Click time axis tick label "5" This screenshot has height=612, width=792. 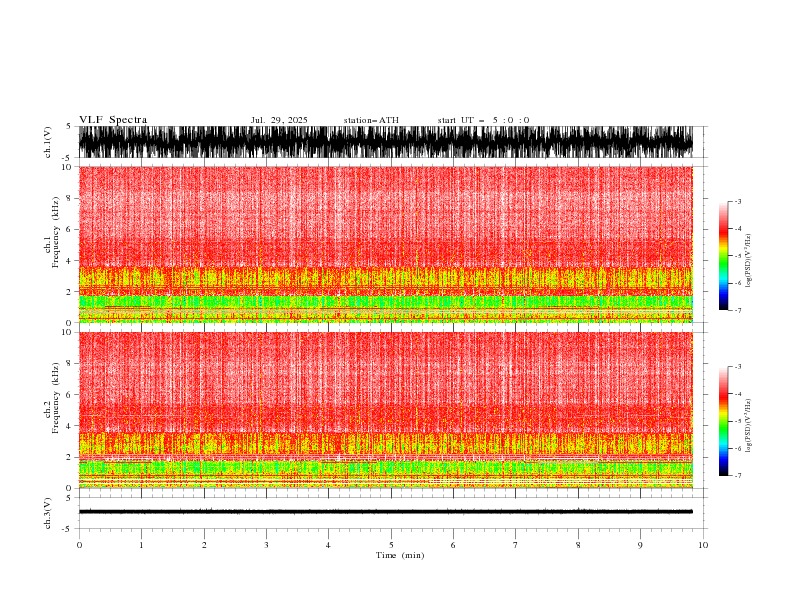point(391,545)
